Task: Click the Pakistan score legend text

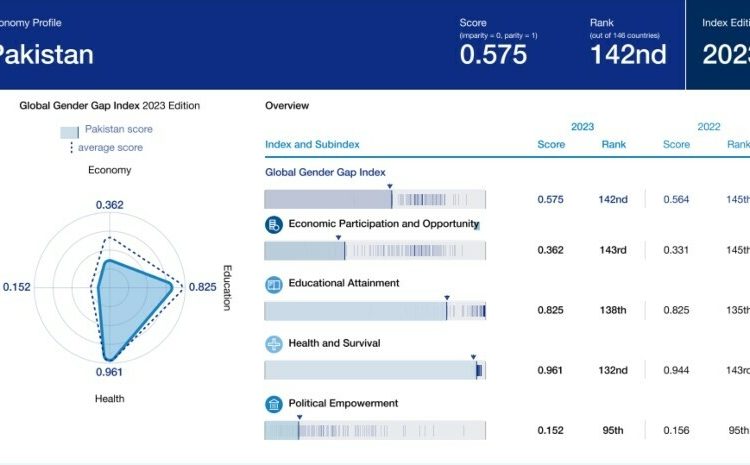Action: coord(119,129)
